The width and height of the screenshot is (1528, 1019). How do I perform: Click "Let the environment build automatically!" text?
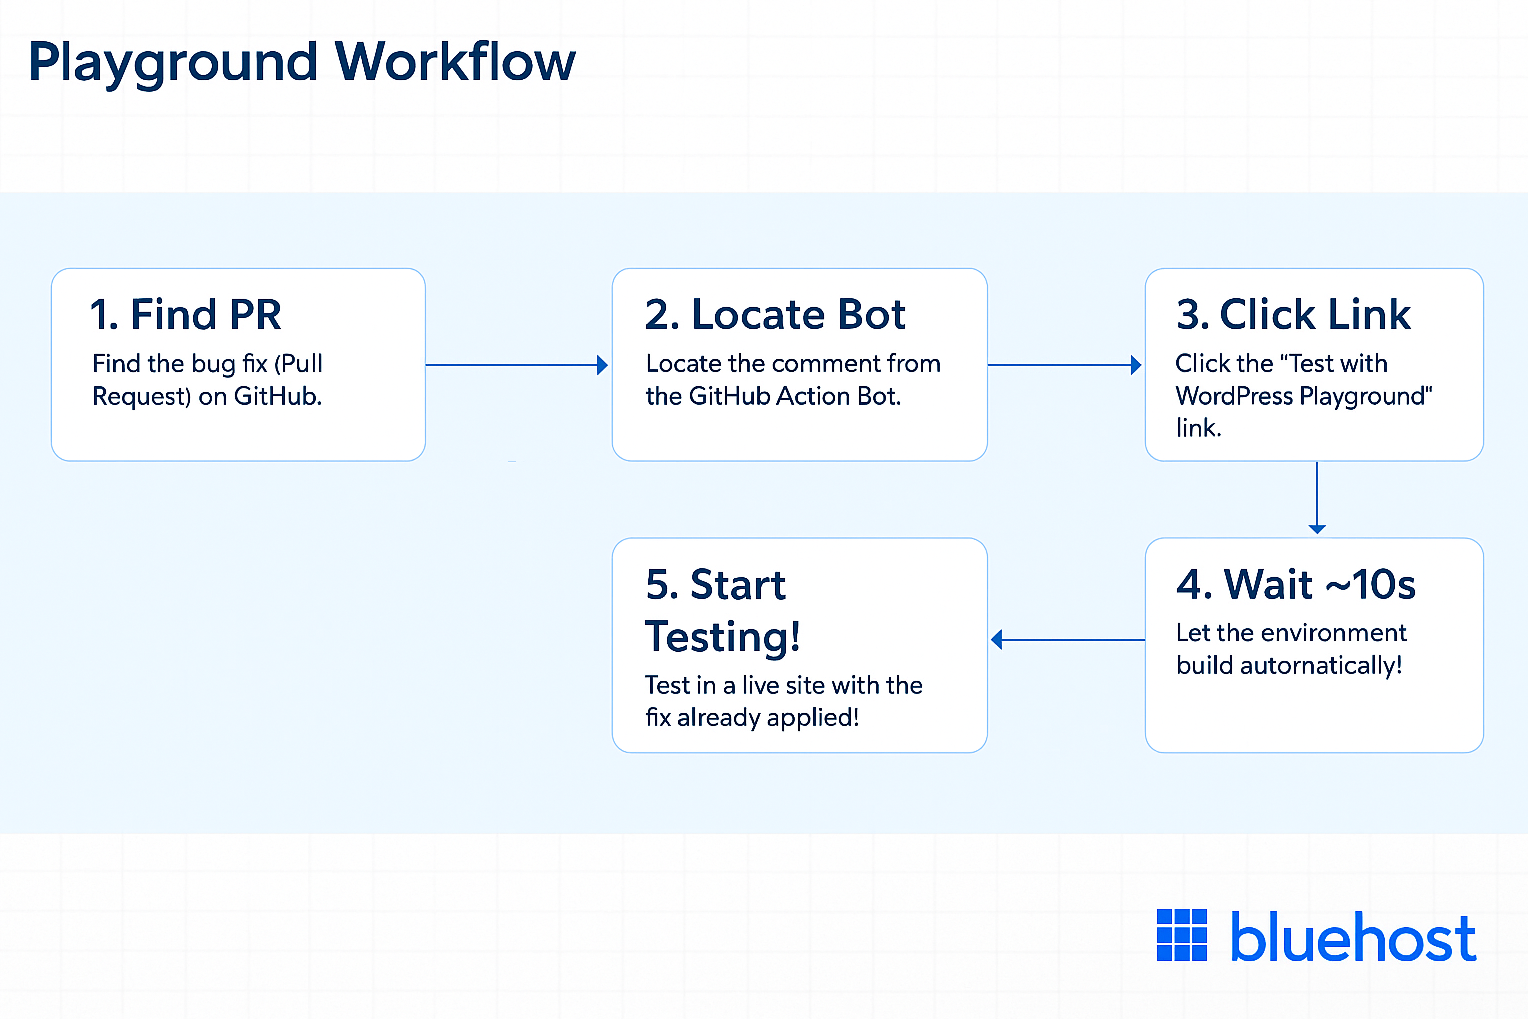click(1291, 649)
